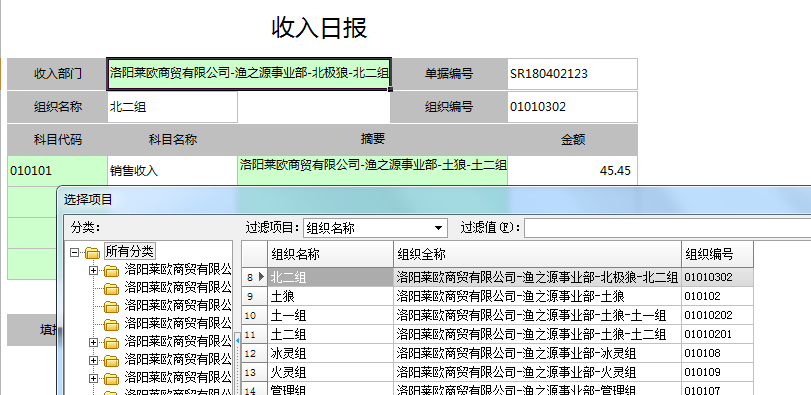Click the 金额 cell 45.45
The image size is (811, 395).
[x=572, y=171]
